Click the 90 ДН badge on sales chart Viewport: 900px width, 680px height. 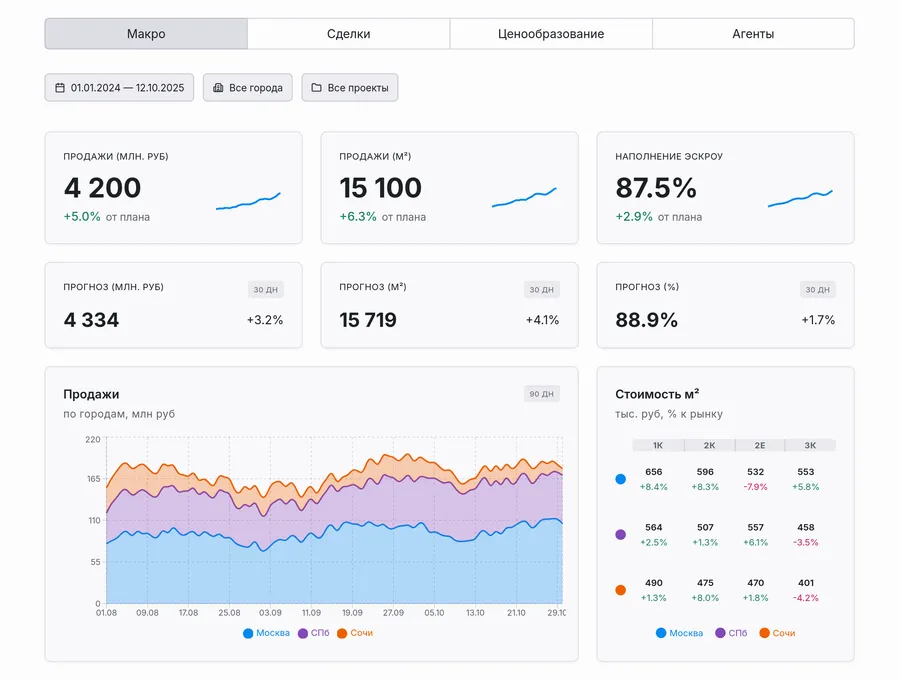coord(541,394)
